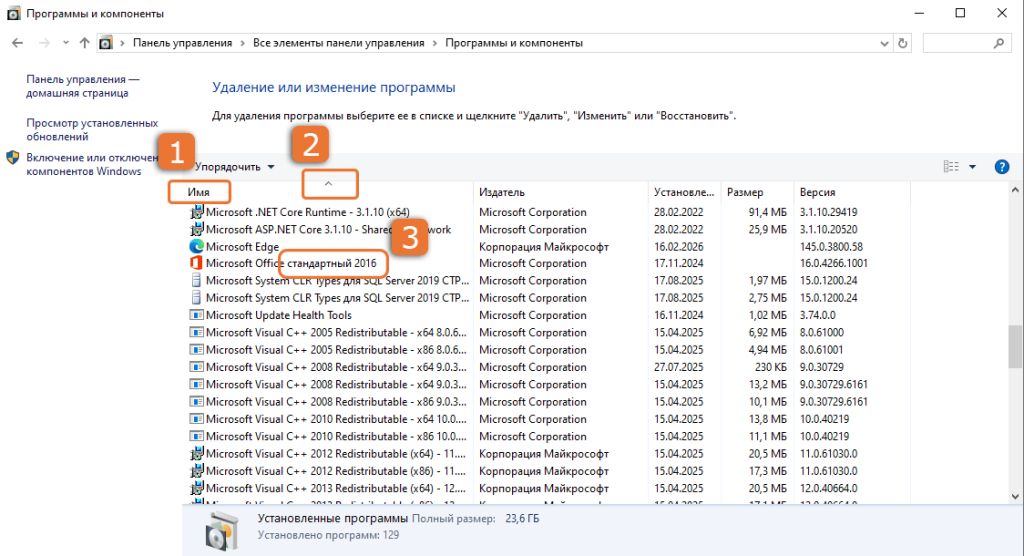
Task: Sort by the Имя column header
Action: point(199,192)
